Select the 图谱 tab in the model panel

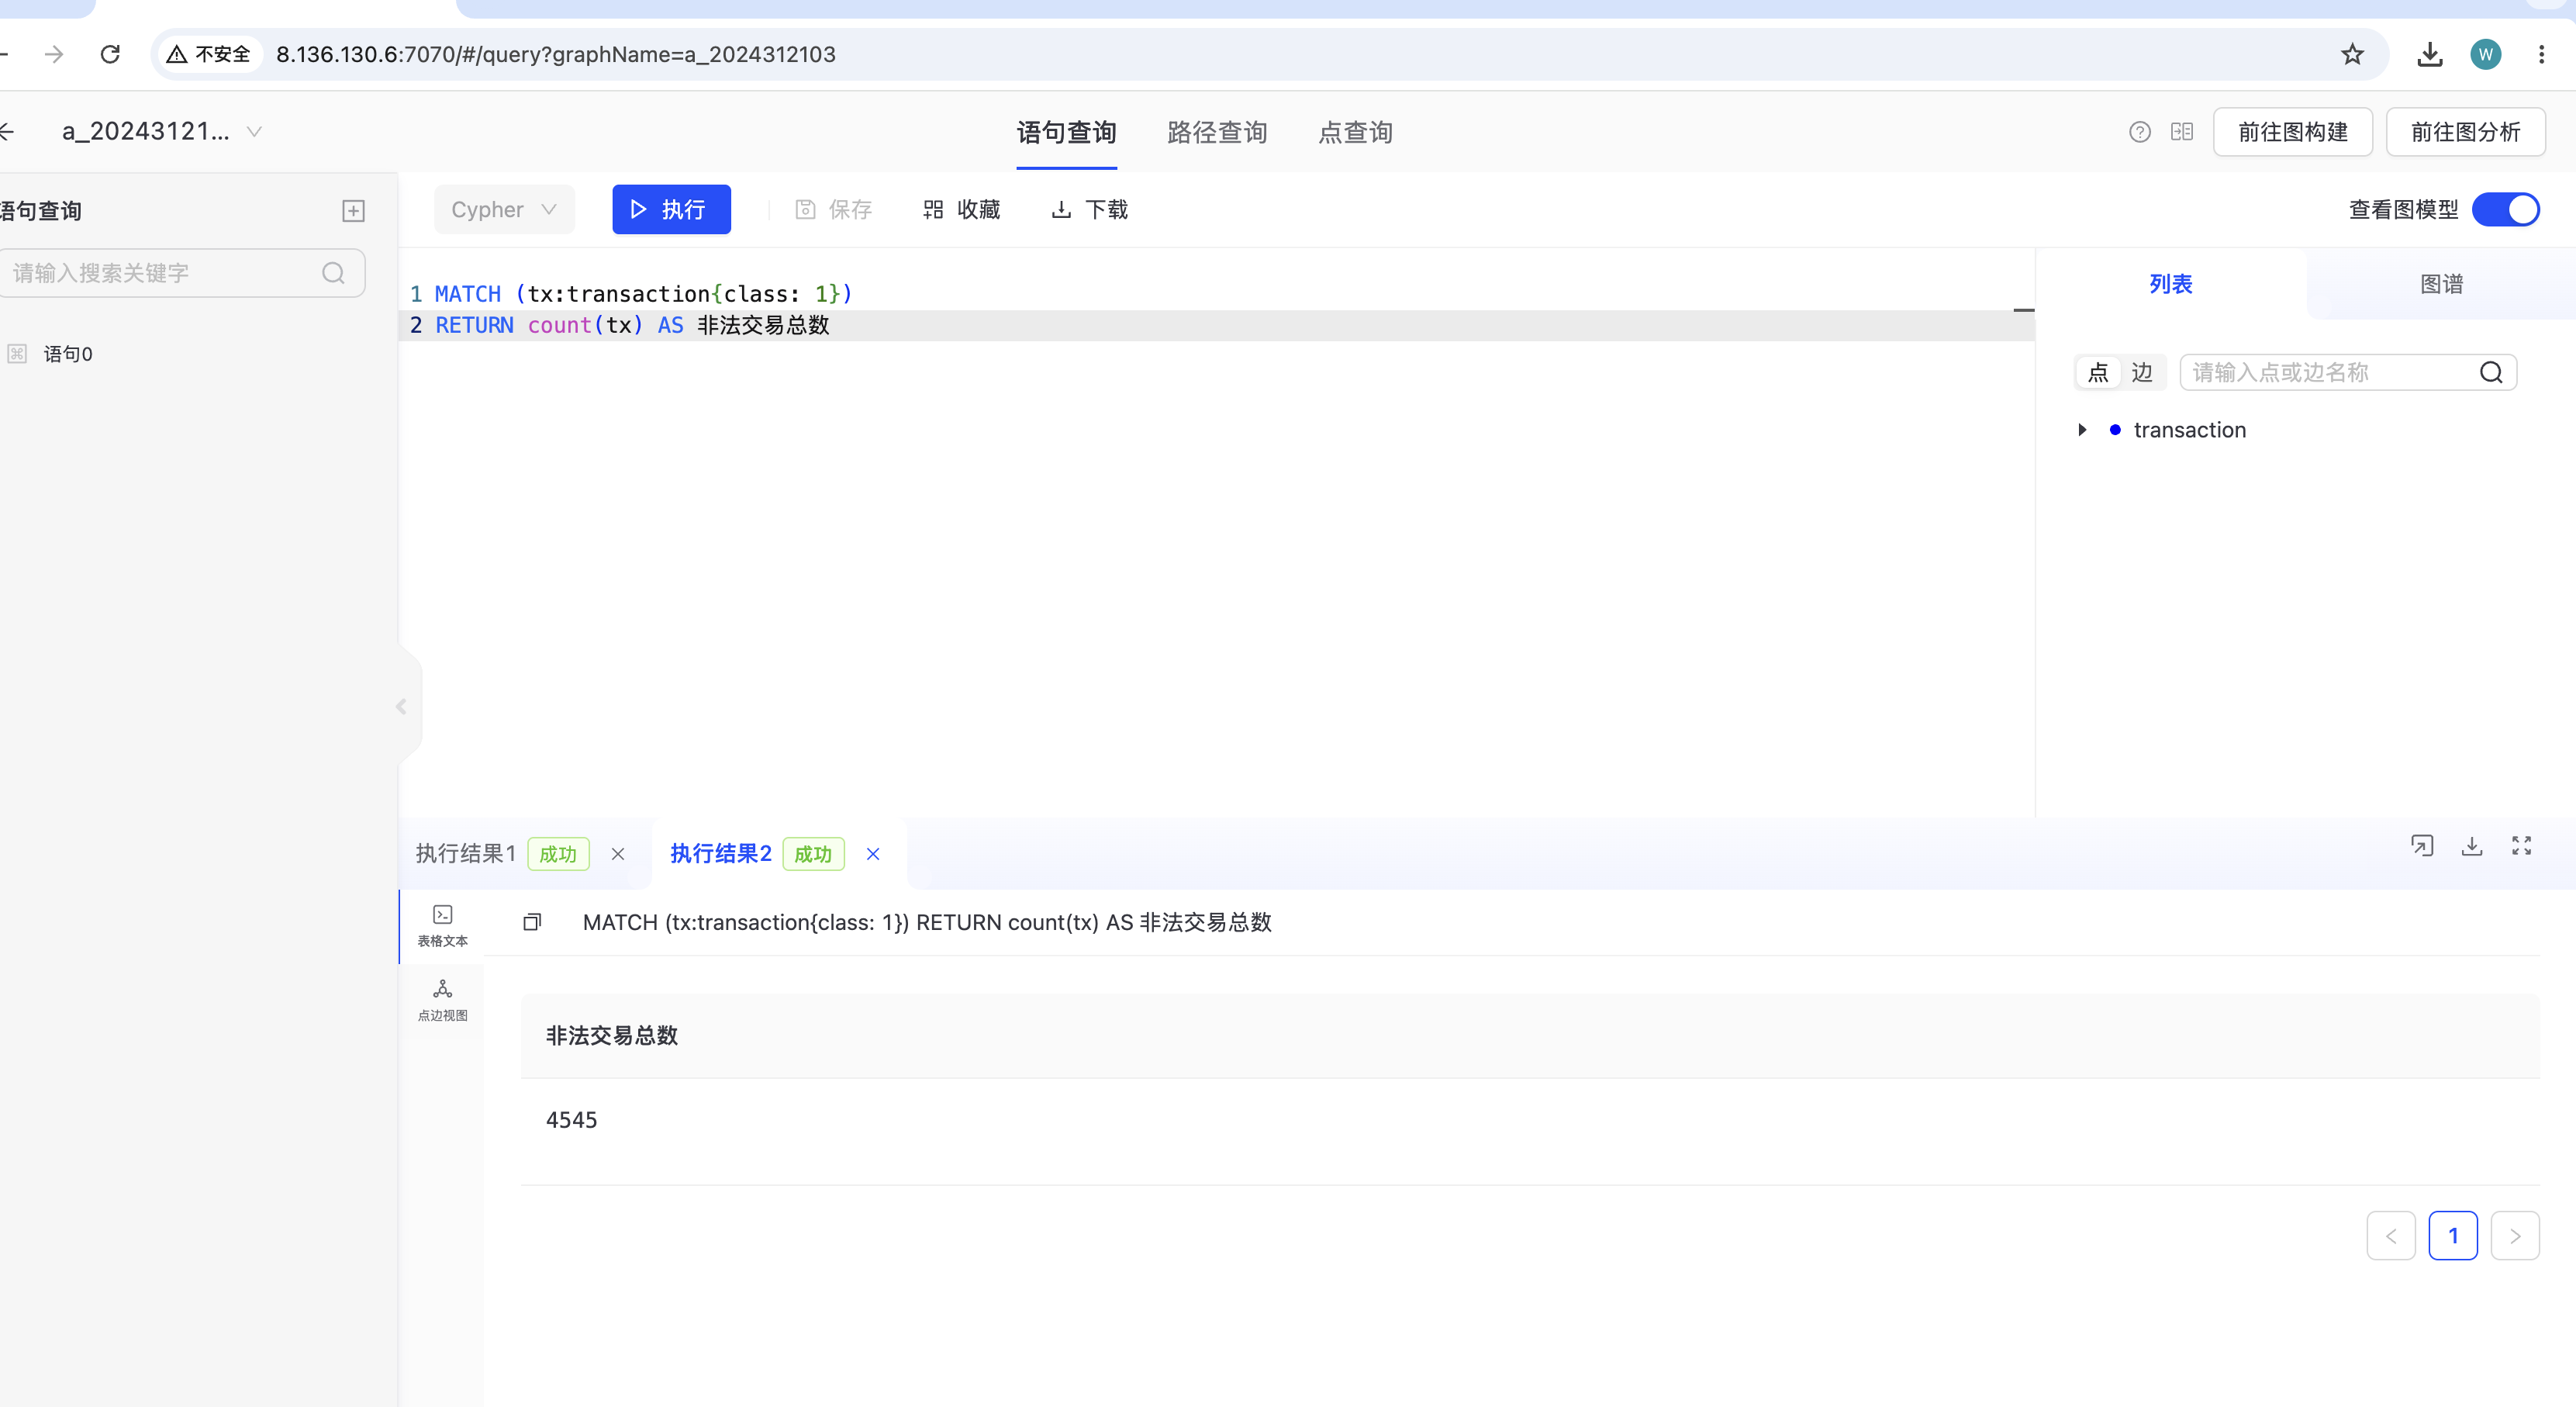click(x=2441, y=284)
